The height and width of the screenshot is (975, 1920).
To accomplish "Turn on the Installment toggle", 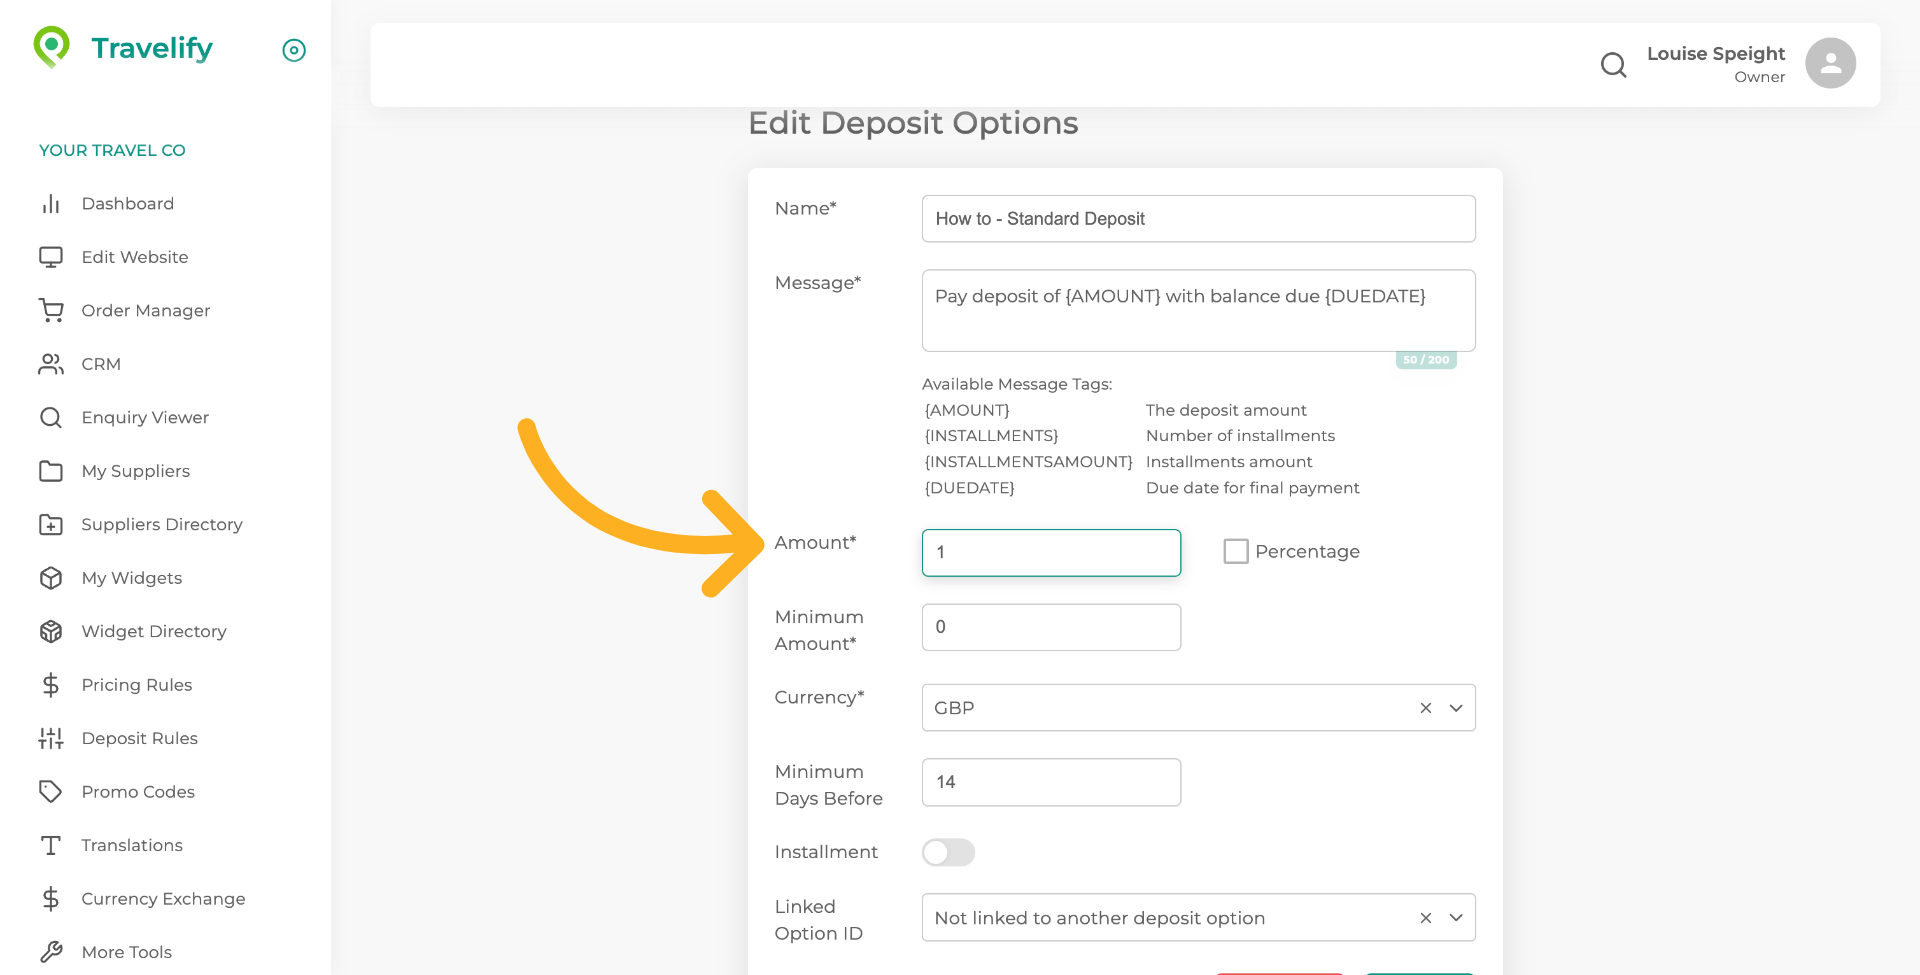I will pyautogui.click(x=948, y=852).
